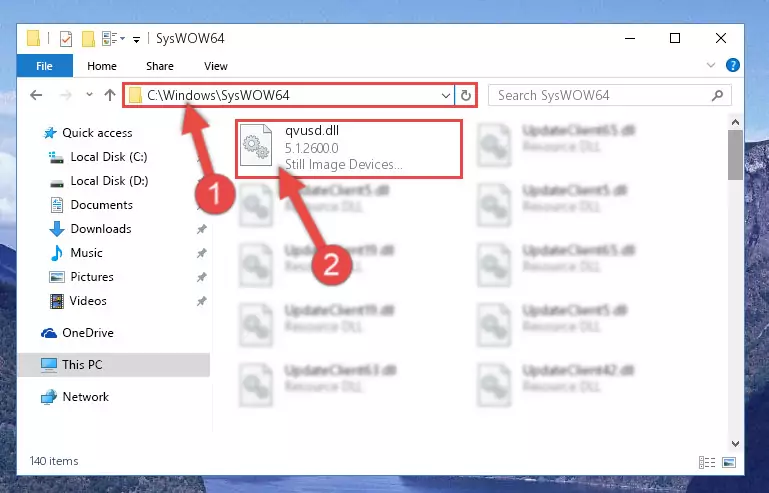
Task: Open Videos in the sidebar
Action: tap(88, 301)
